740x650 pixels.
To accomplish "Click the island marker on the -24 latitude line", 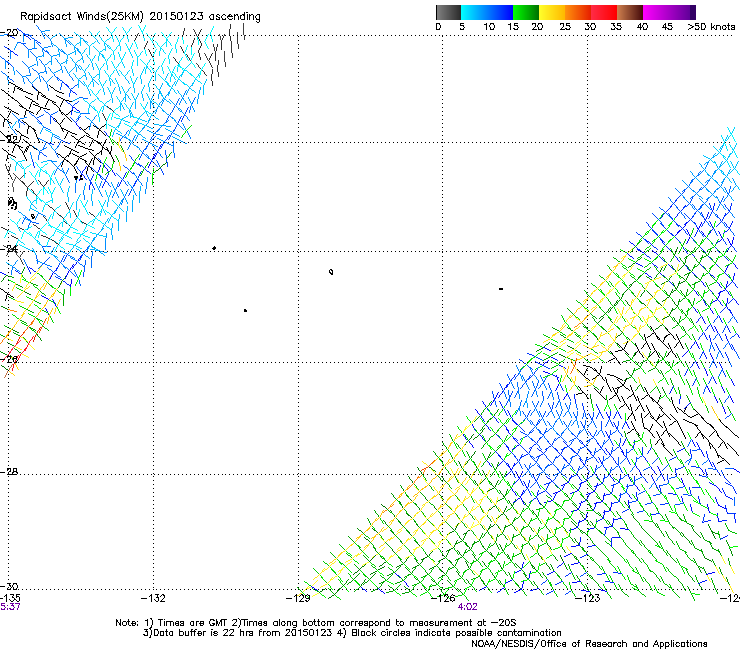I will (x=214, y=248).
